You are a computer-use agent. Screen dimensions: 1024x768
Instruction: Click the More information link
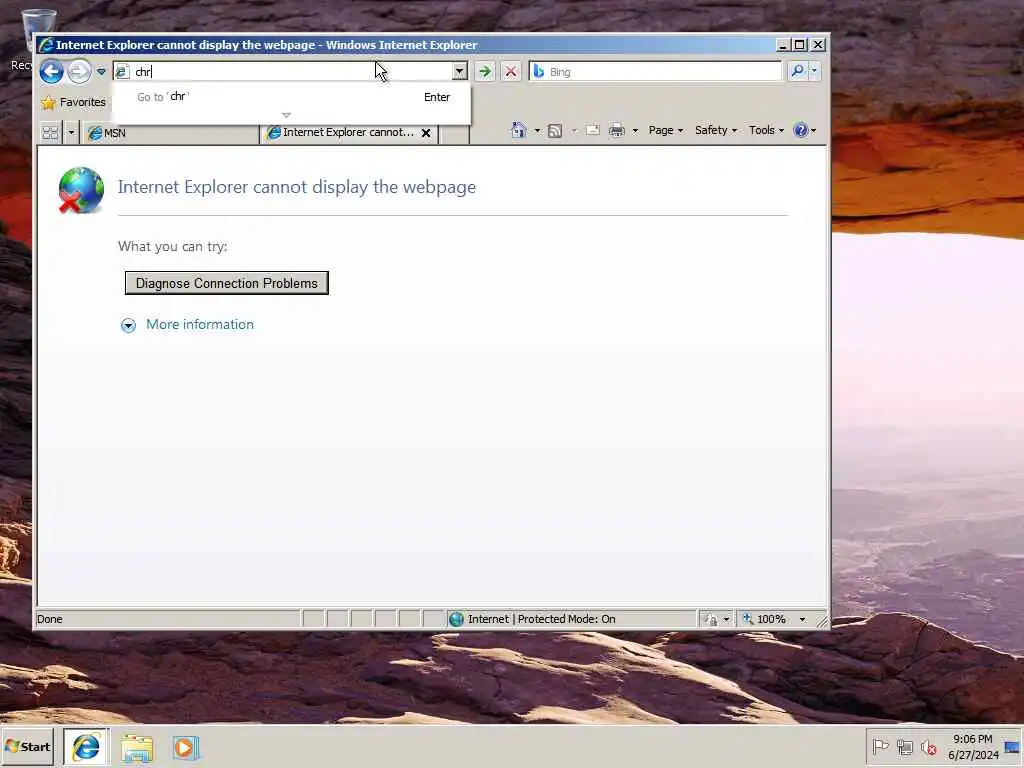[200, 325]
